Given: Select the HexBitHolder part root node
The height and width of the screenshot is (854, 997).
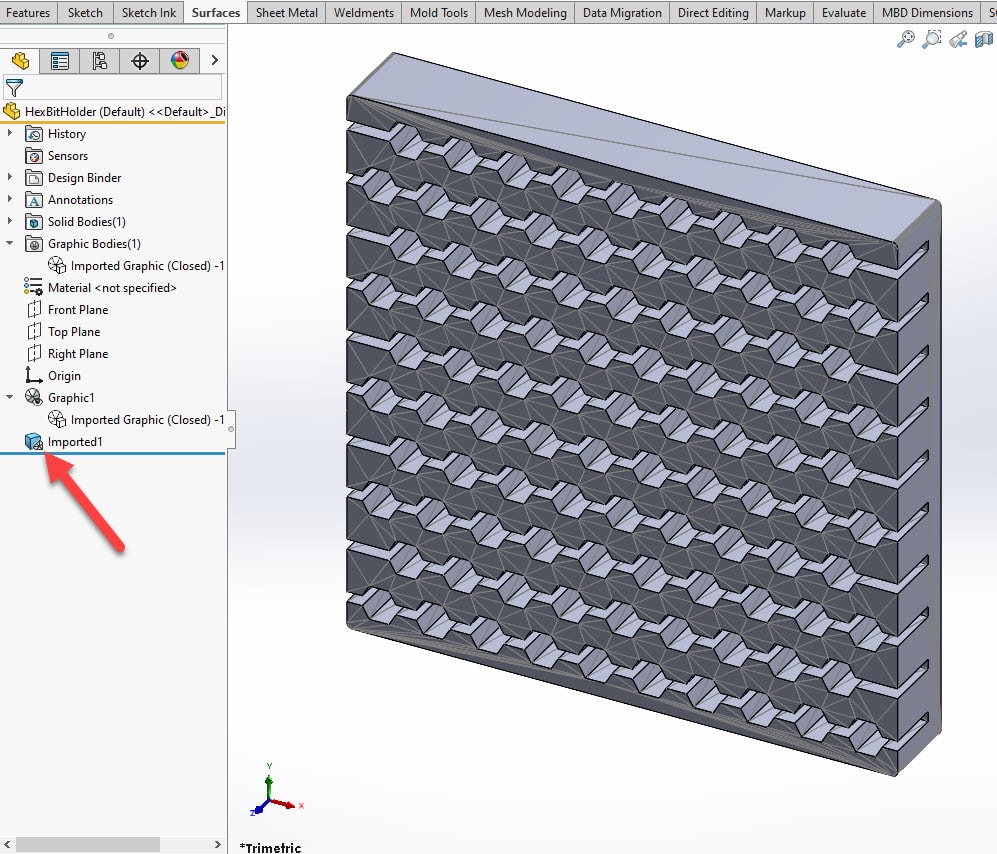Looking at the screenshot, I should pyautogui.click(x=114, y=112).
